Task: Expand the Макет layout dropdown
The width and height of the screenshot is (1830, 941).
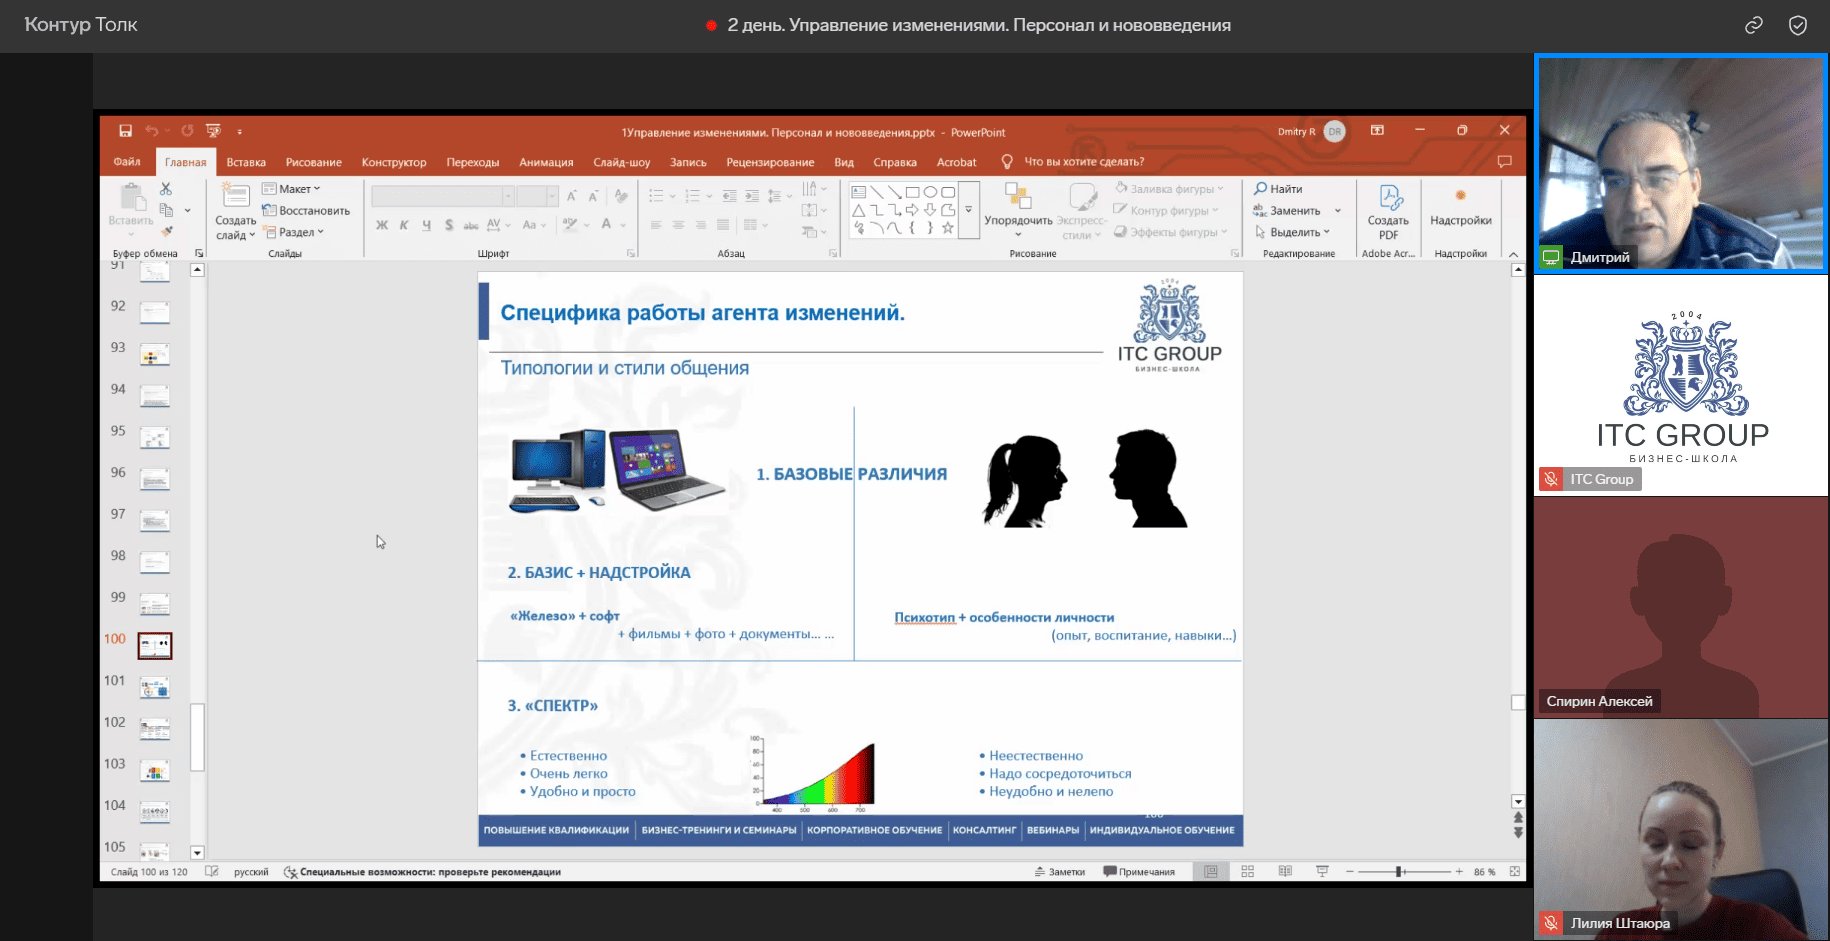Action: (x=291, y=189)
